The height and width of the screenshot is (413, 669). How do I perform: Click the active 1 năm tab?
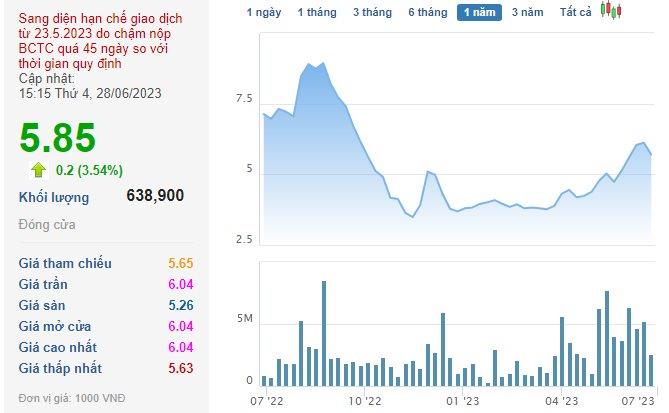[x=480, y=12]
